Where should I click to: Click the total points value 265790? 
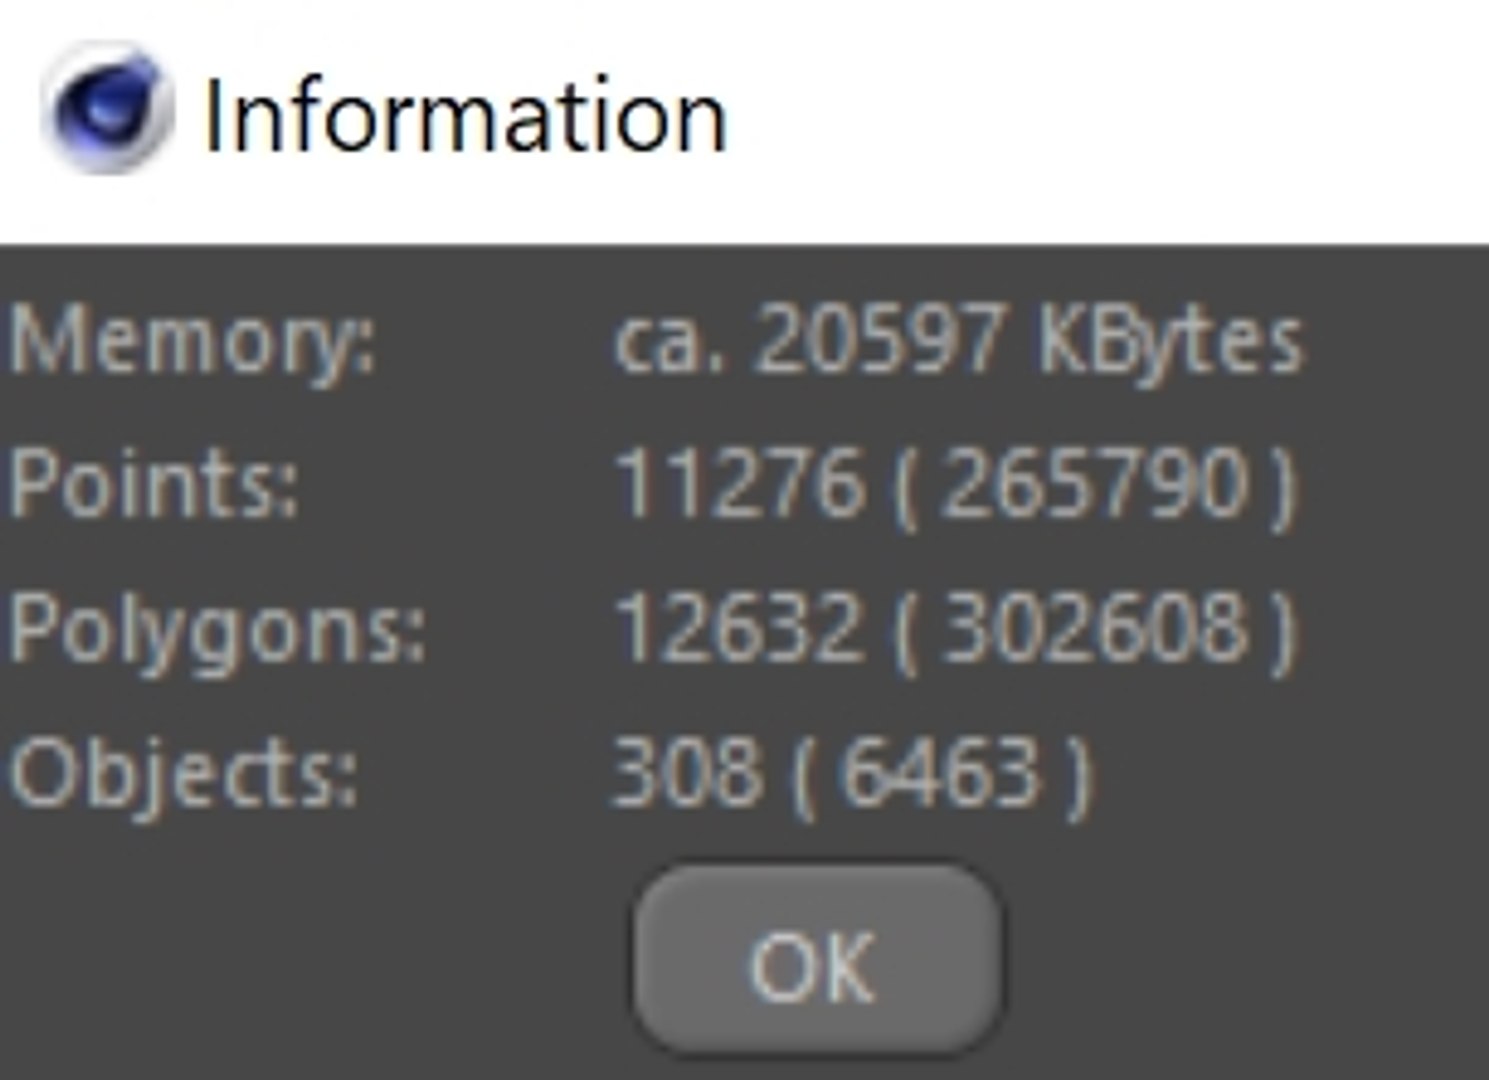point(1095,484)
